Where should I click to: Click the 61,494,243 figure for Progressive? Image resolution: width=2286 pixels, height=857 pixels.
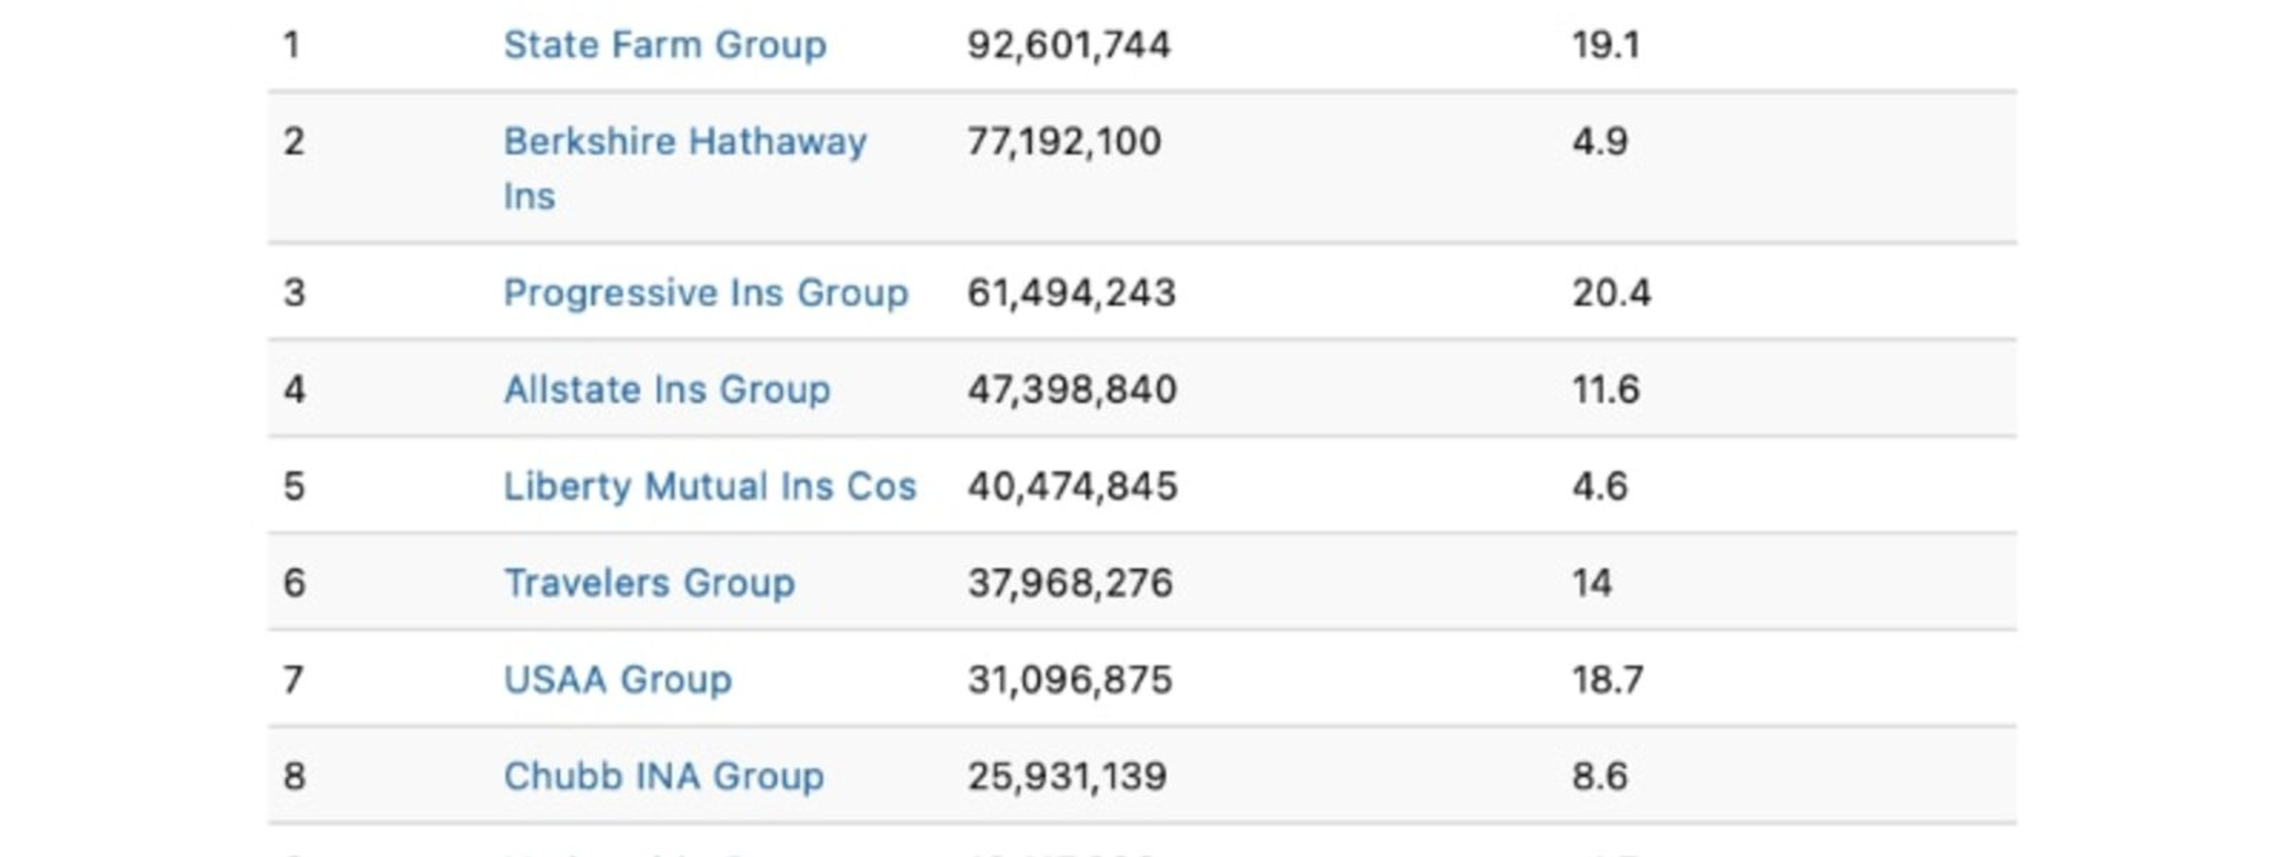(x=1071, y=293)
